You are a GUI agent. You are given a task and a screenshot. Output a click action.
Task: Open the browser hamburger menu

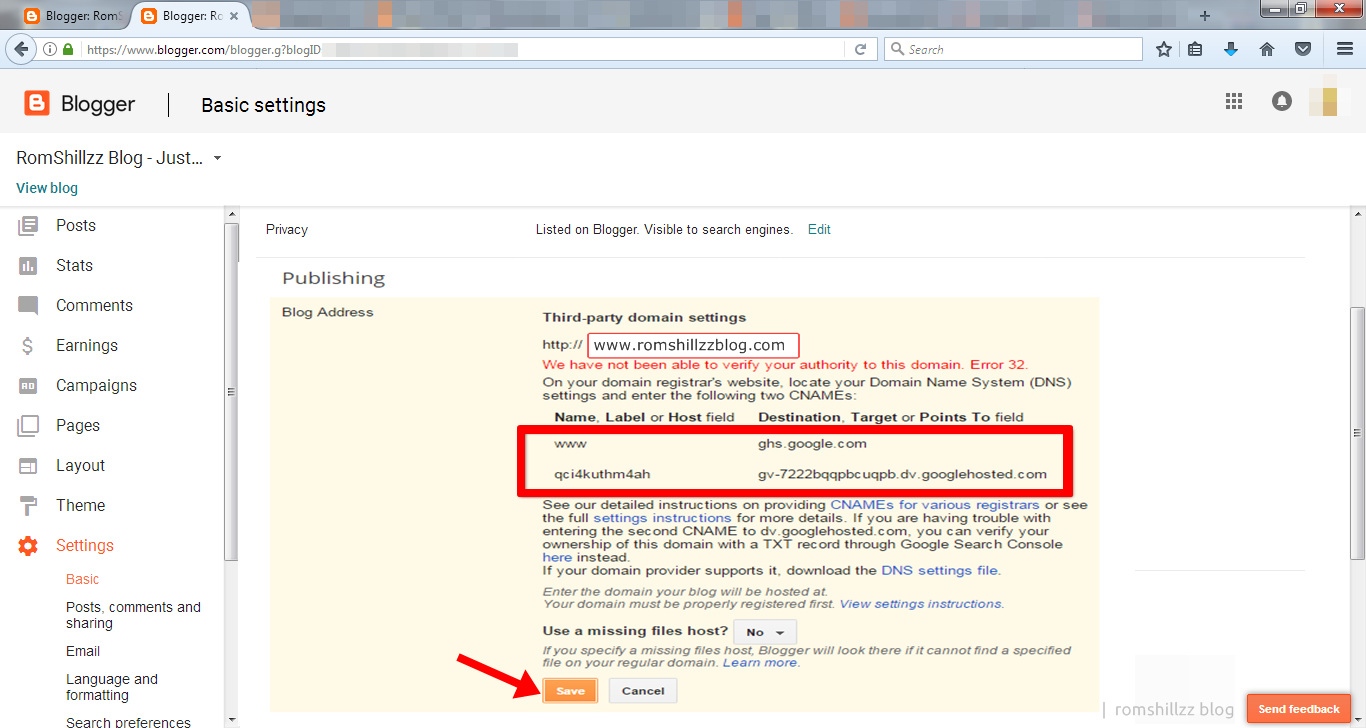click(1345, 49)
